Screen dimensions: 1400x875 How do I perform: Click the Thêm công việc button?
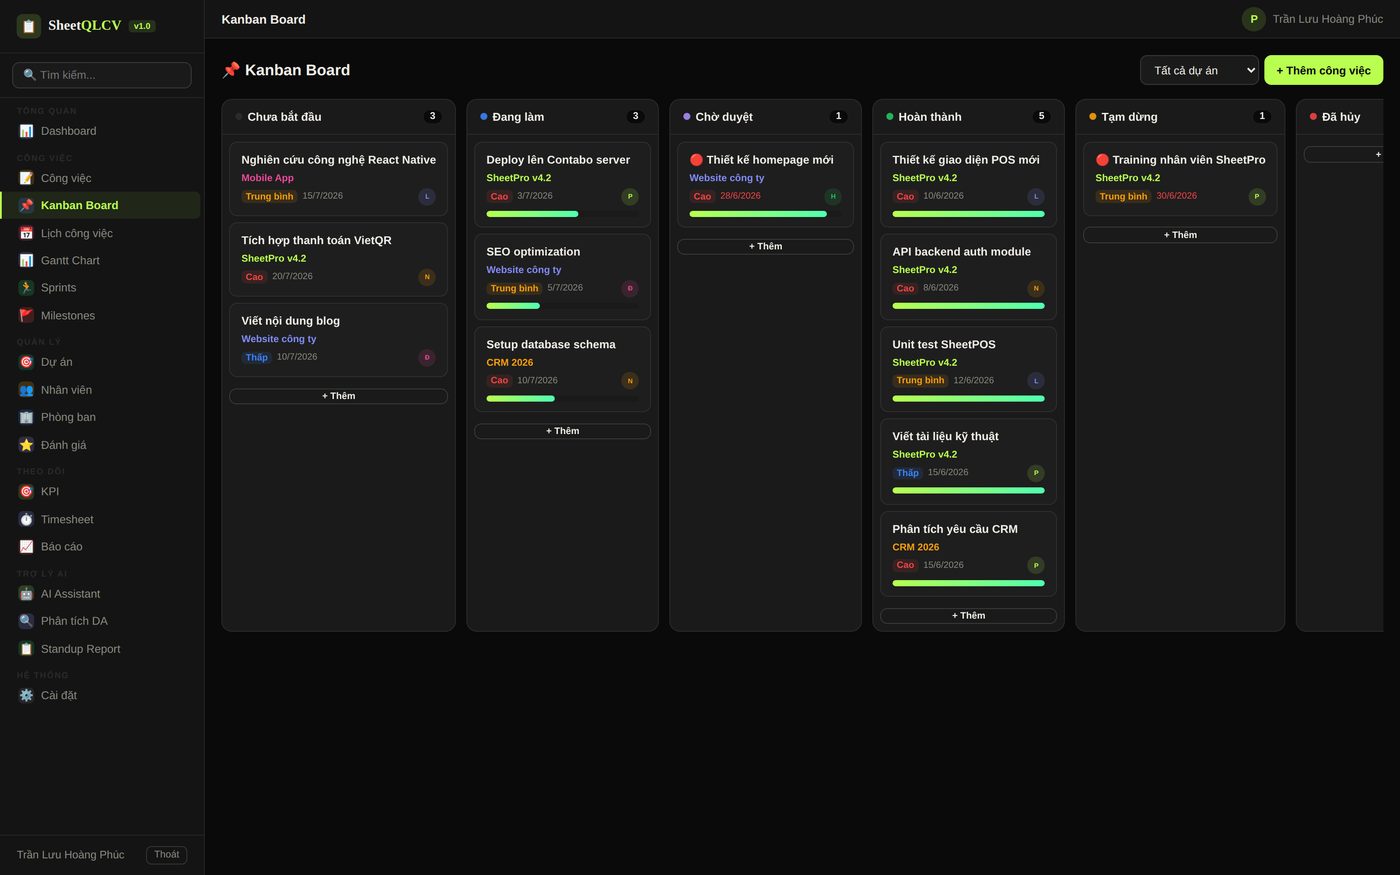coord(1323,70)
